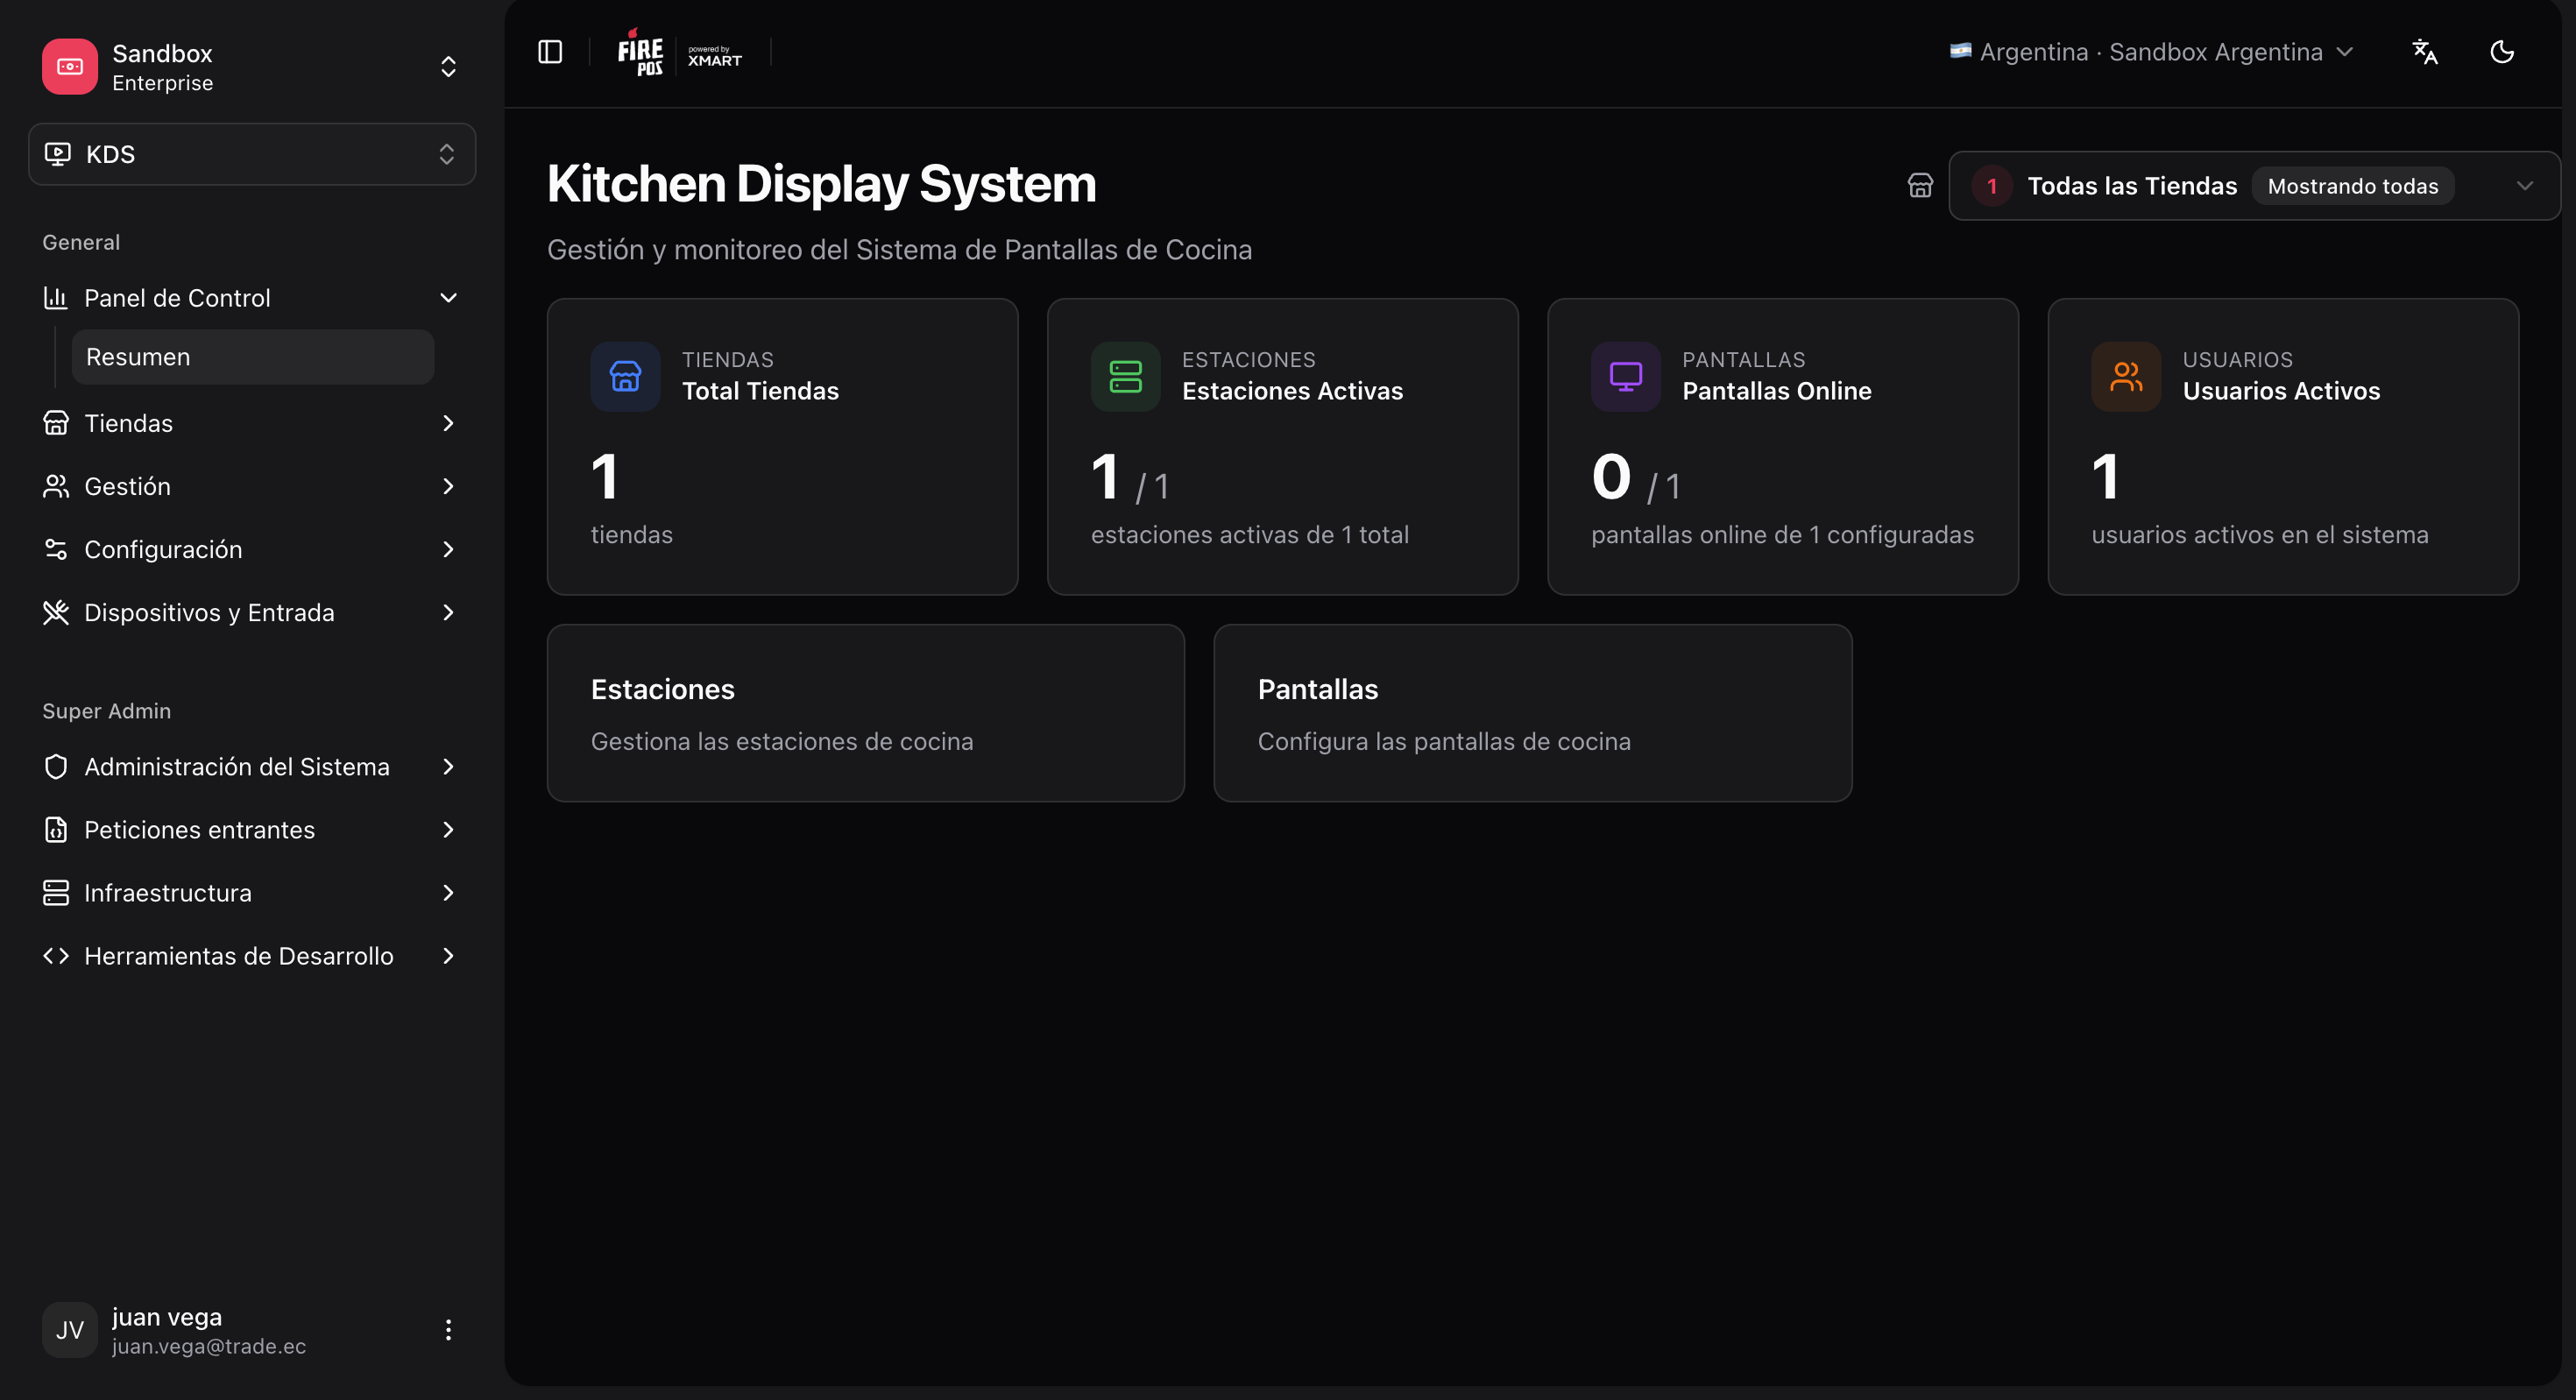Expand the Peticiones entrantes chevron
Viewport: 2576px width, 1400px height.
pyautogui.click(x=448, y=830)
